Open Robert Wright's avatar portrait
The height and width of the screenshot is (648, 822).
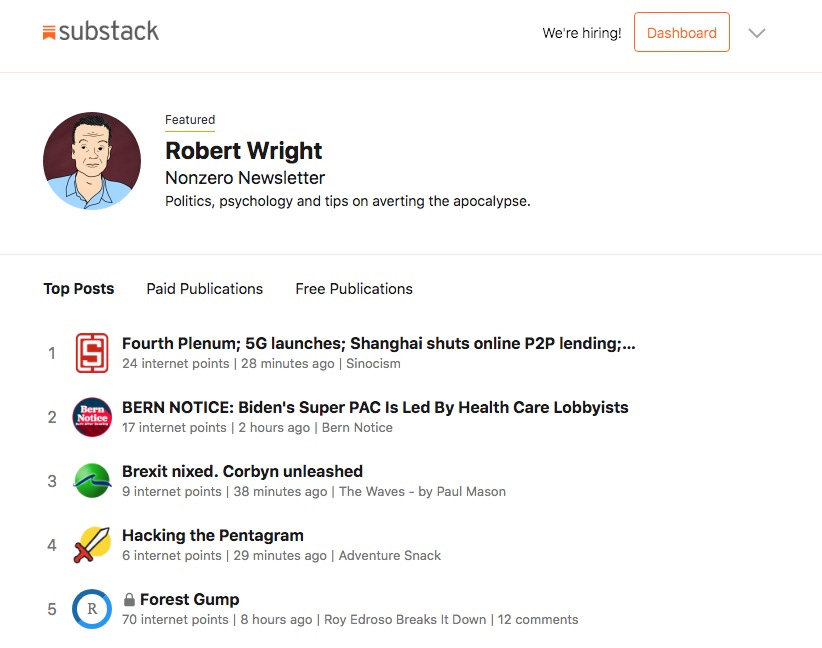pos(92,161)
